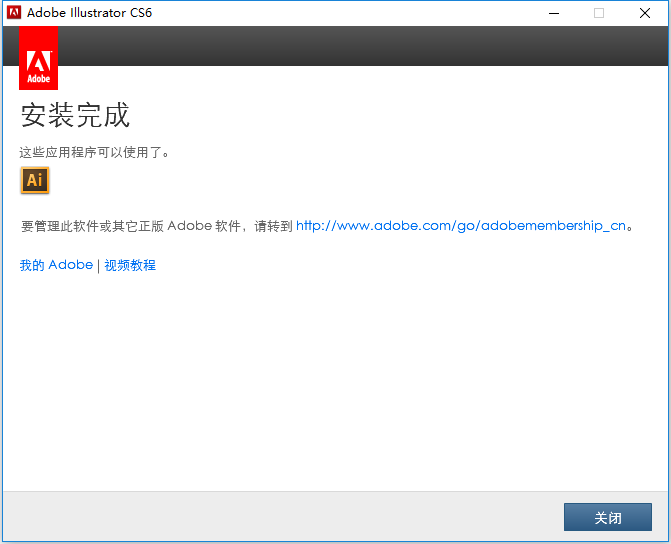
Task: Click the title bar Adobe icon
Action: (x=14, y=13)
